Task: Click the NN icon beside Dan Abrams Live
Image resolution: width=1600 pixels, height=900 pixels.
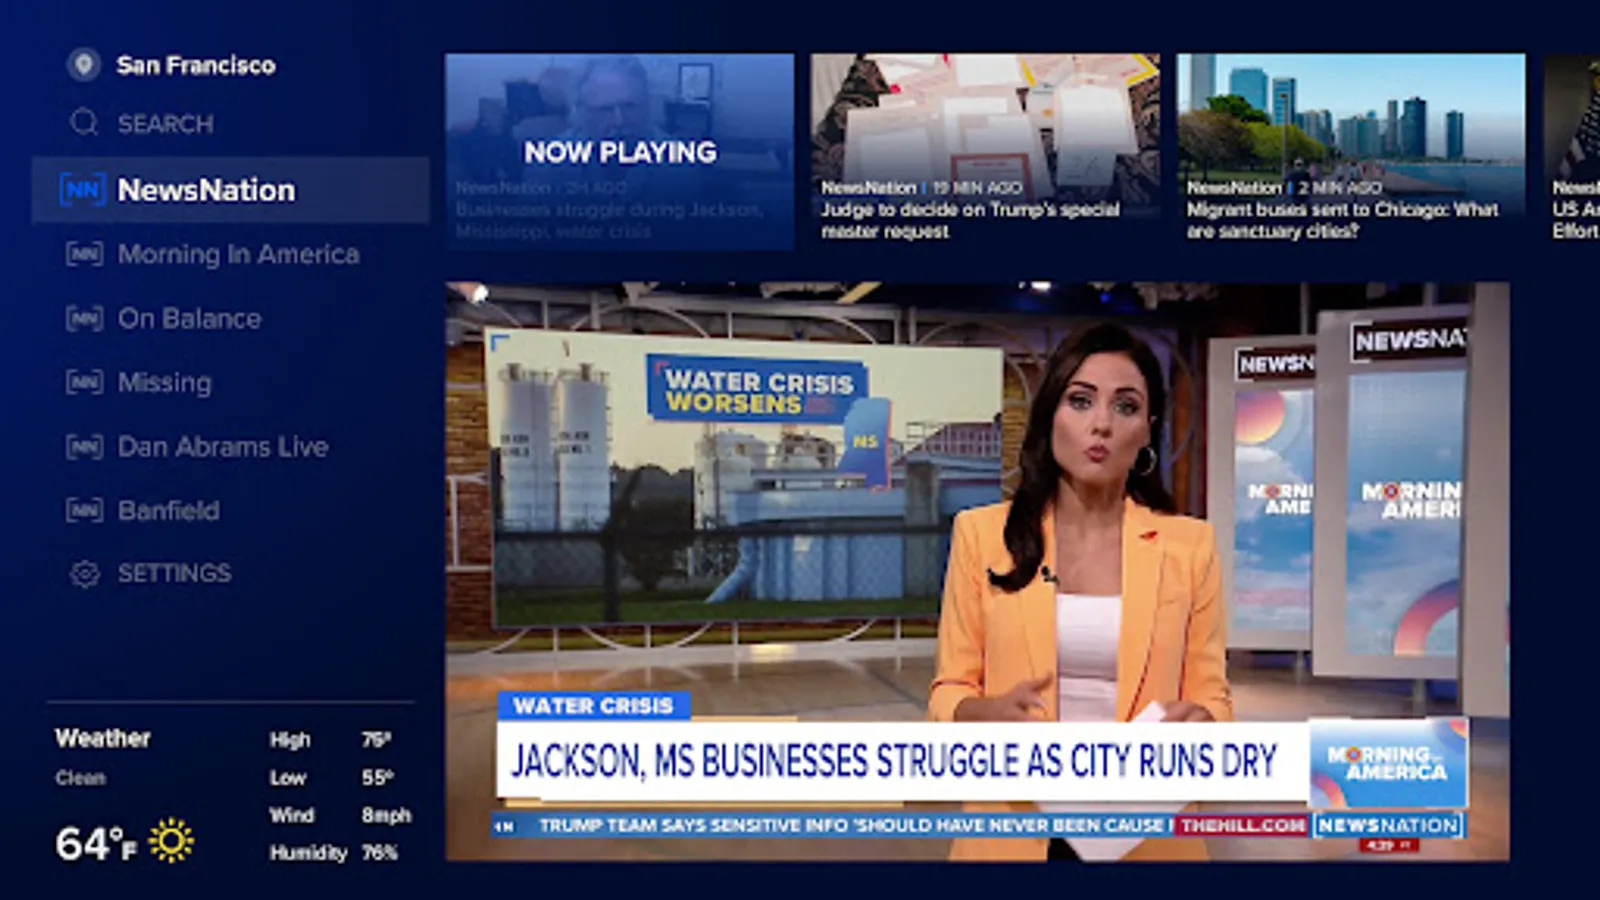Action: tap(84, 446)
